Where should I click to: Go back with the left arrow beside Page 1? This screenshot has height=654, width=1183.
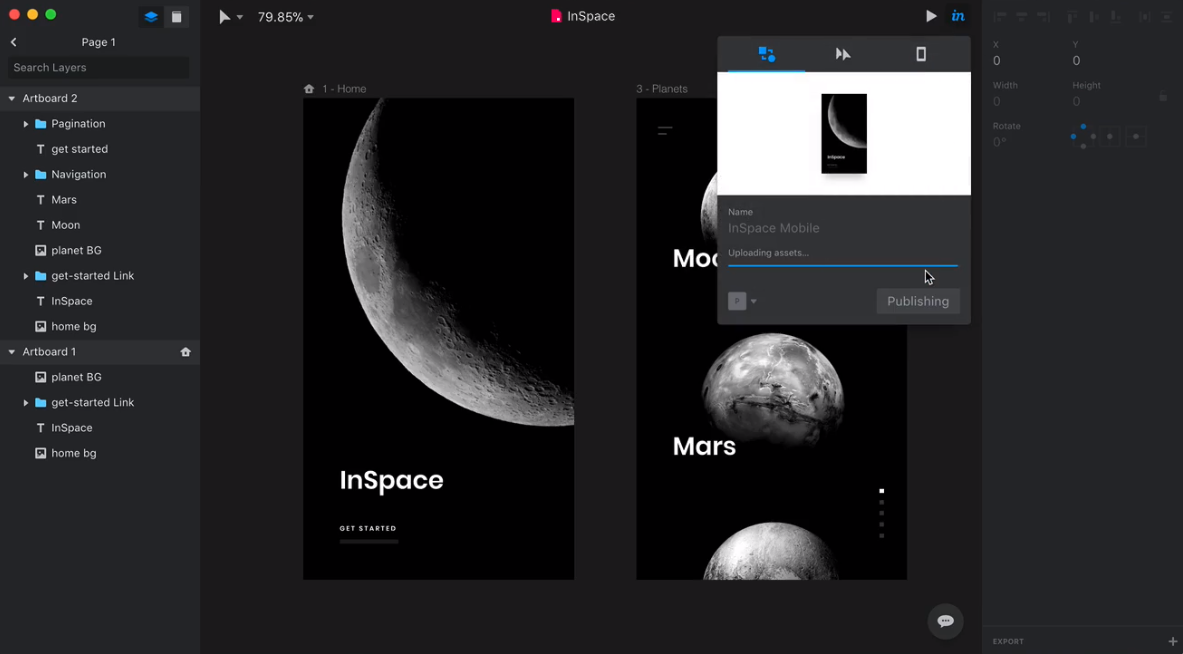point(14,42)
